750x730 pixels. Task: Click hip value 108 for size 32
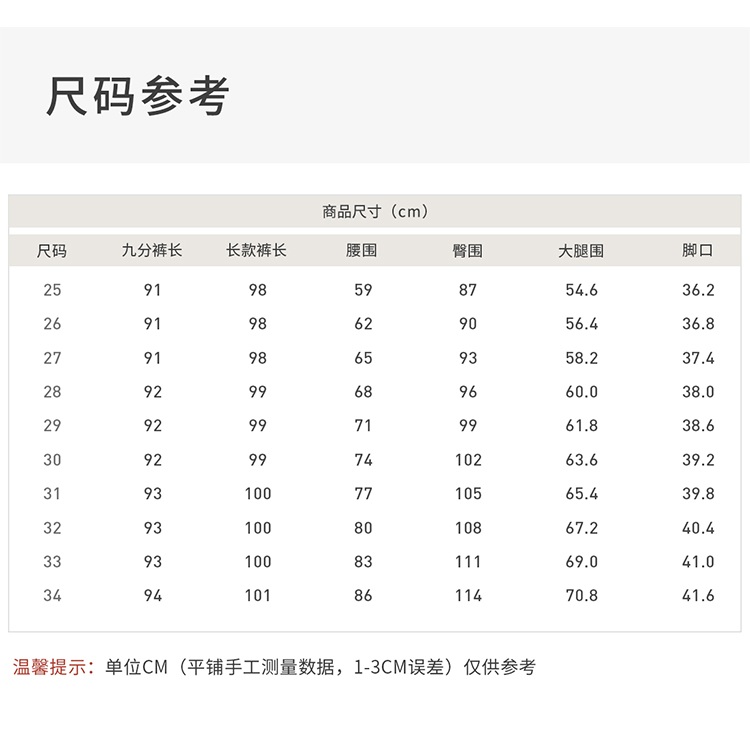tap(468, 528)
